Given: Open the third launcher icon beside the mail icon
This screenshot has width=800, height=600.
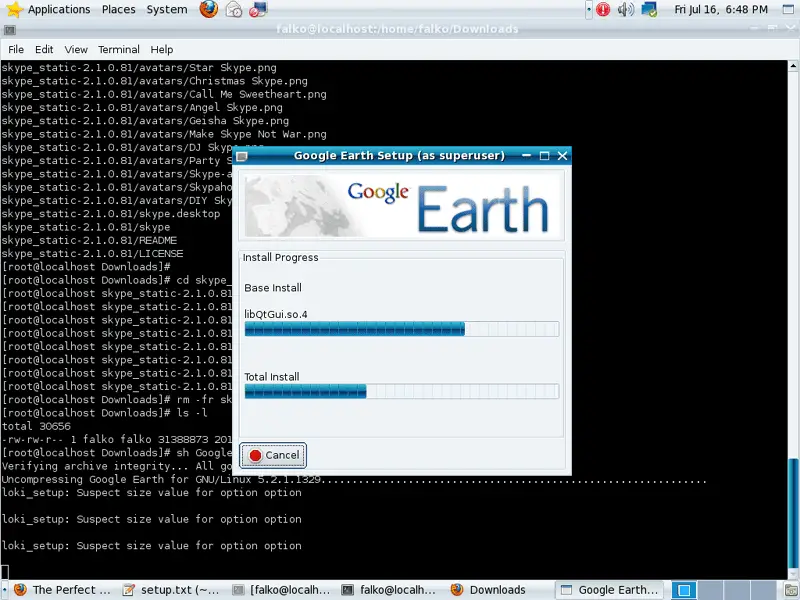Looking at the screenshot, I should tap(258, 9).
